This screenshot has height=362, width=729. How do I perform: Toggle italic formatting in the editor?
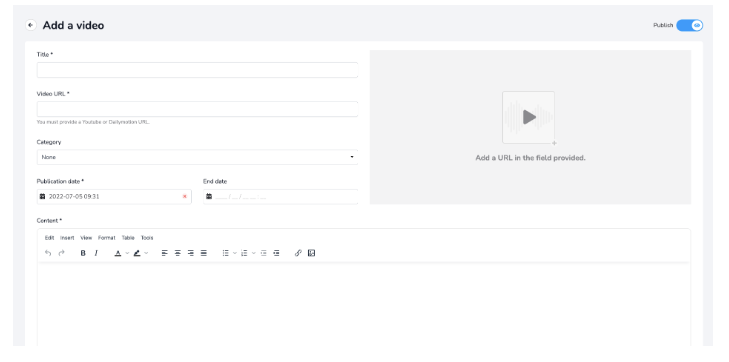click(x=96, y=253)
